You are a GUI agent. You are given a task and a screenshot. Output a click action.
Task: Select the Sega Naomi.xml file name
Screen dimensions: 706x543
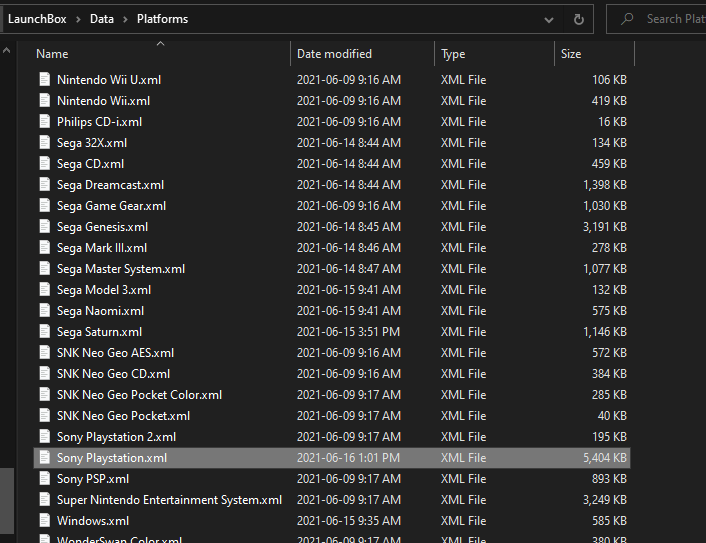tap(100, 311)
